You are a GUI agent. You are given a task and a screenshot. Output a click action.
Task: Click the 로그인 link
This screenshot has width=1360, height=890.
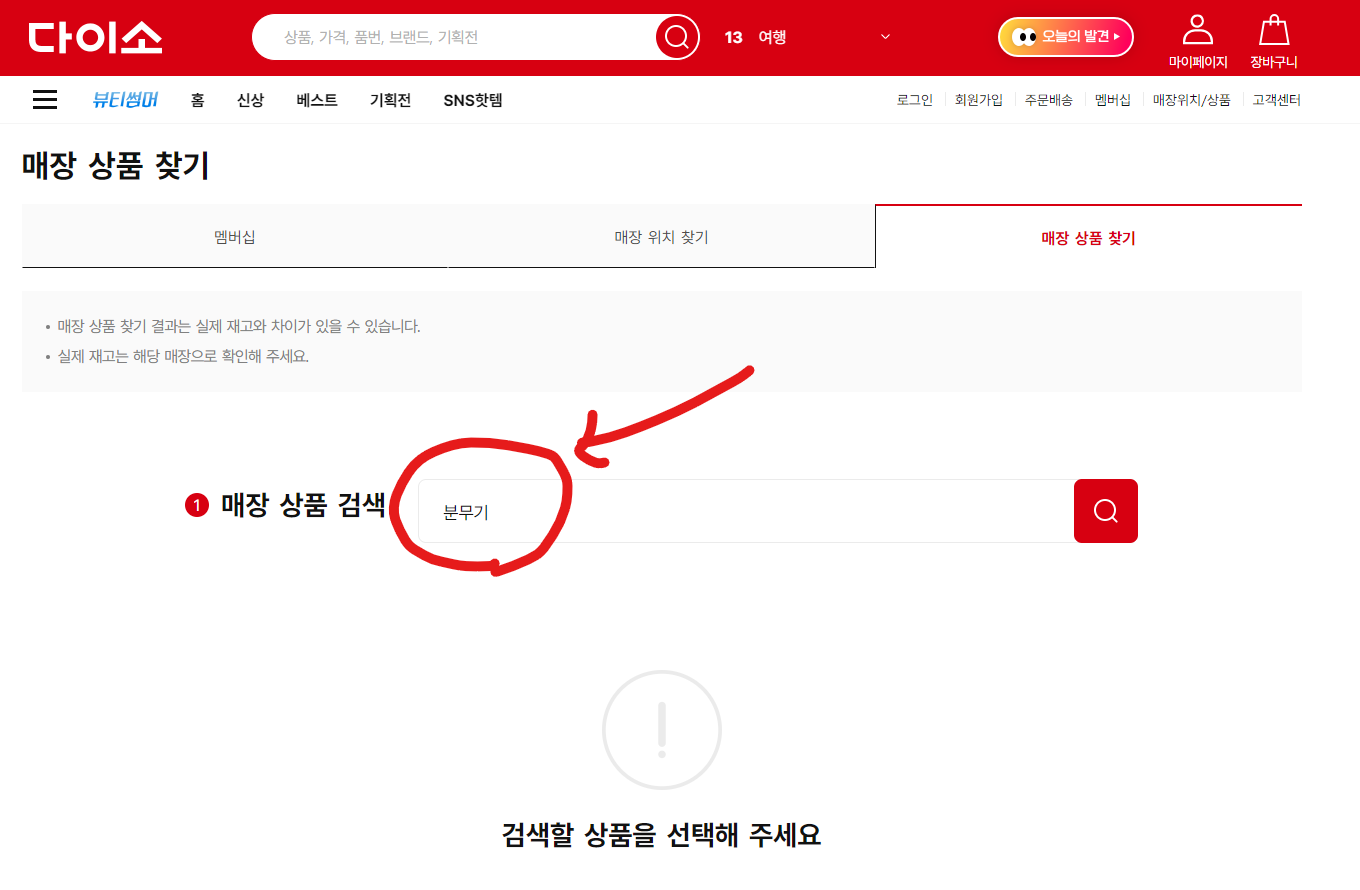pyautogui.click(x=915, y=100)
